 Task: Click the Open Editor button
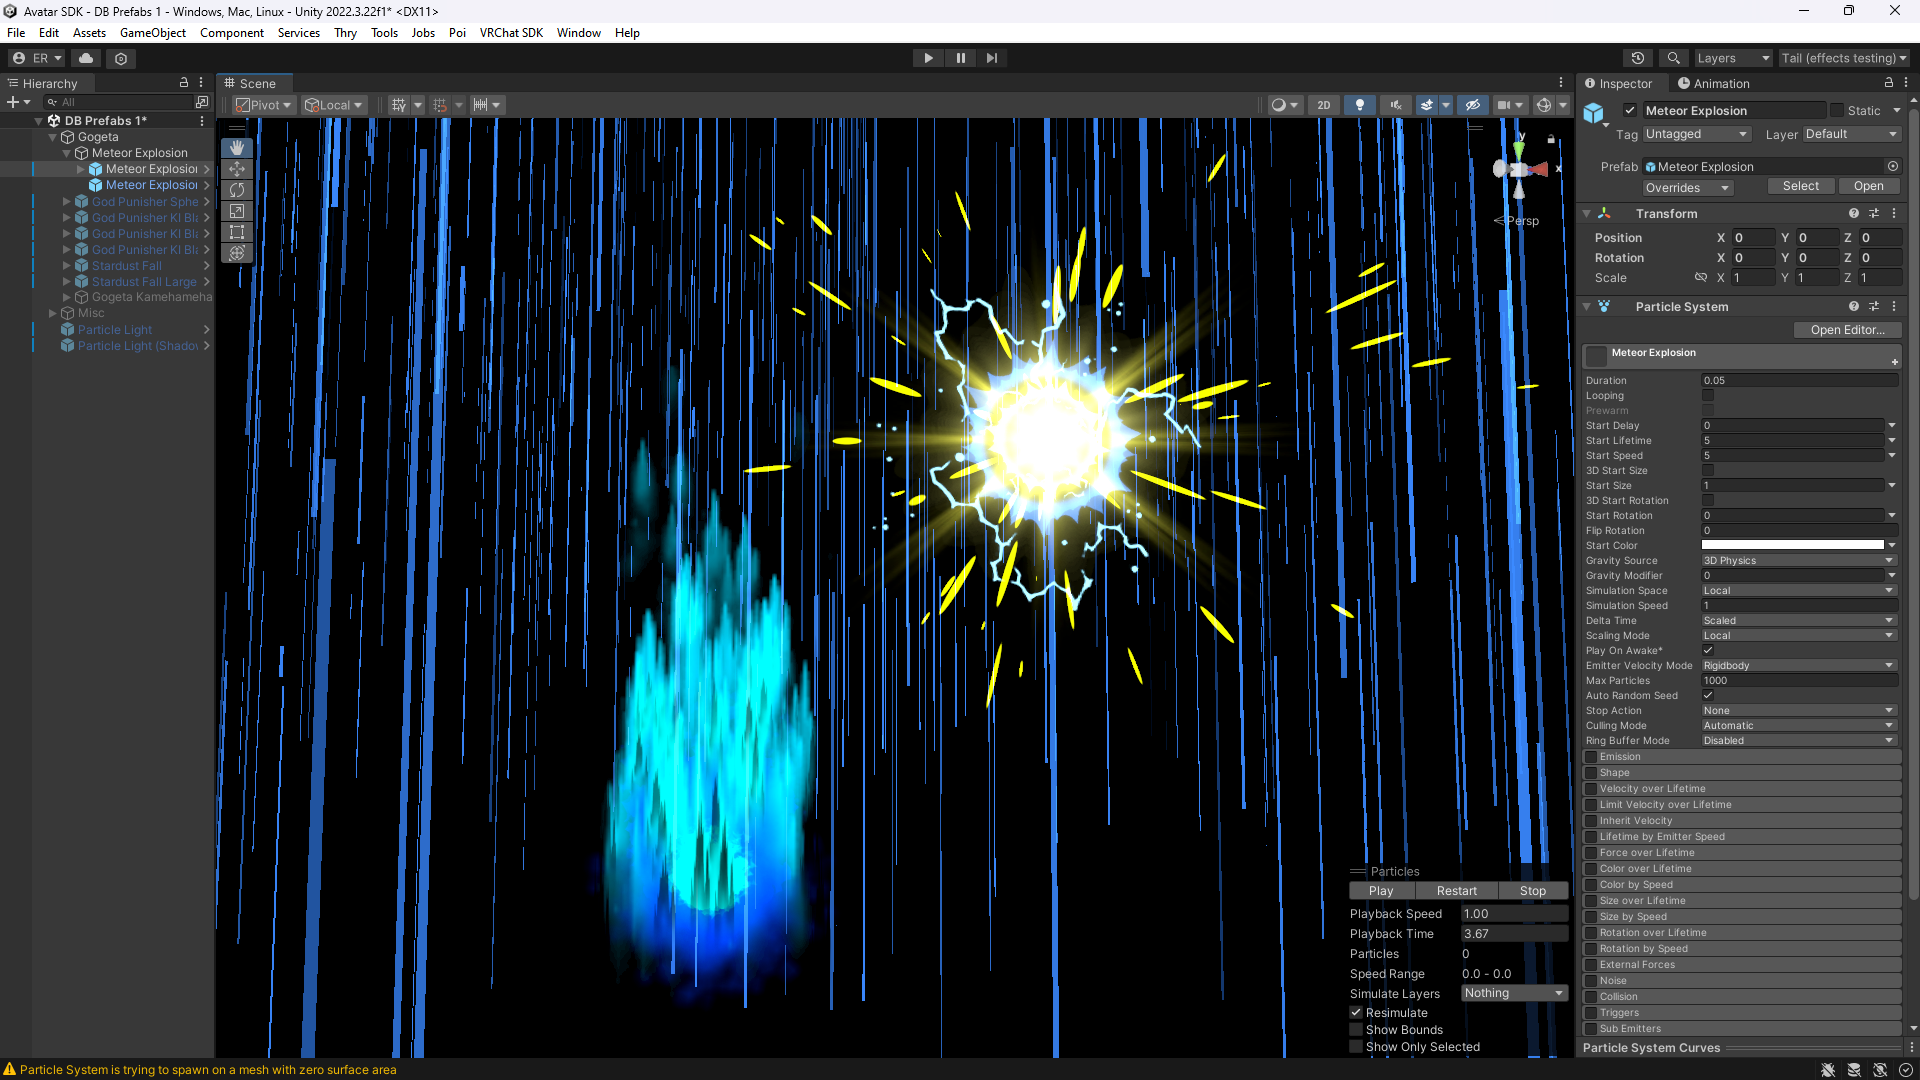(1847, 330)
